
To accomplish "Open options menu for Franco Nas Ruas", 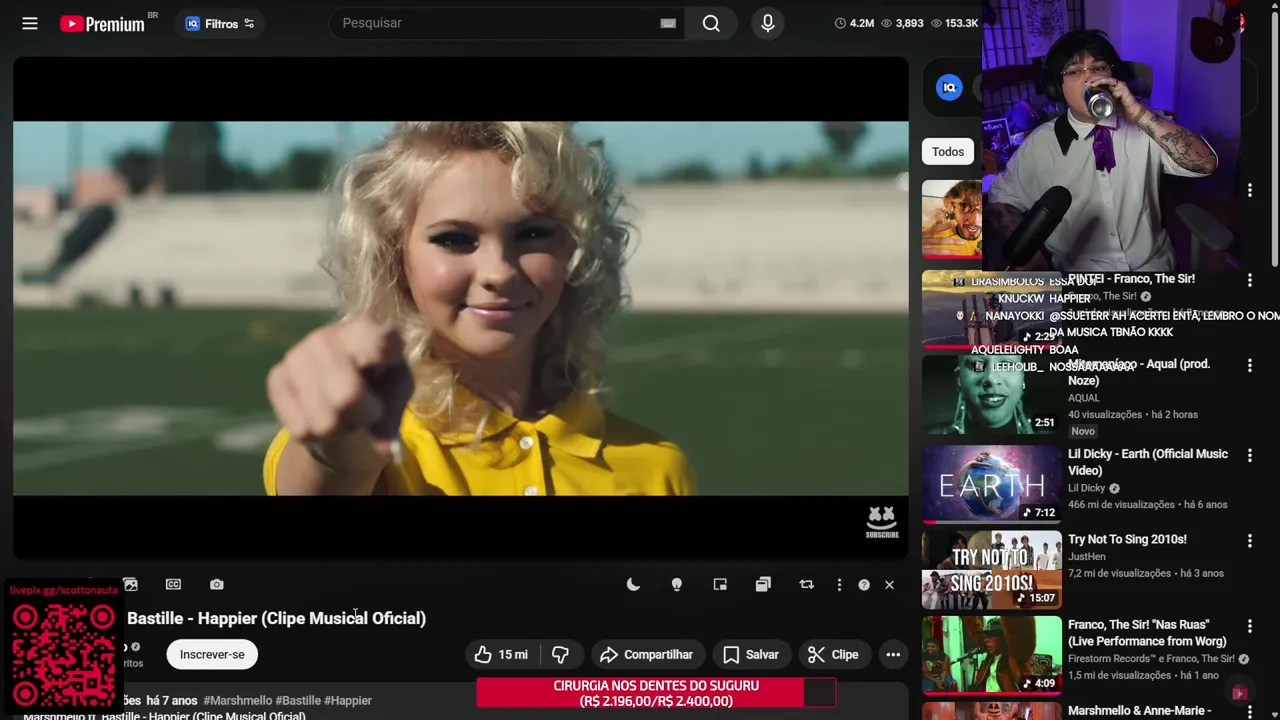I will [x=1249, y=626].
